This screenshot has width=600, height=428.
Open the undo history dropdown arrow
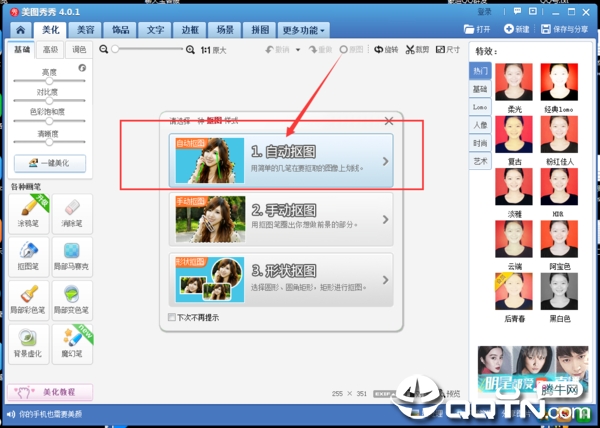point(298,50)
